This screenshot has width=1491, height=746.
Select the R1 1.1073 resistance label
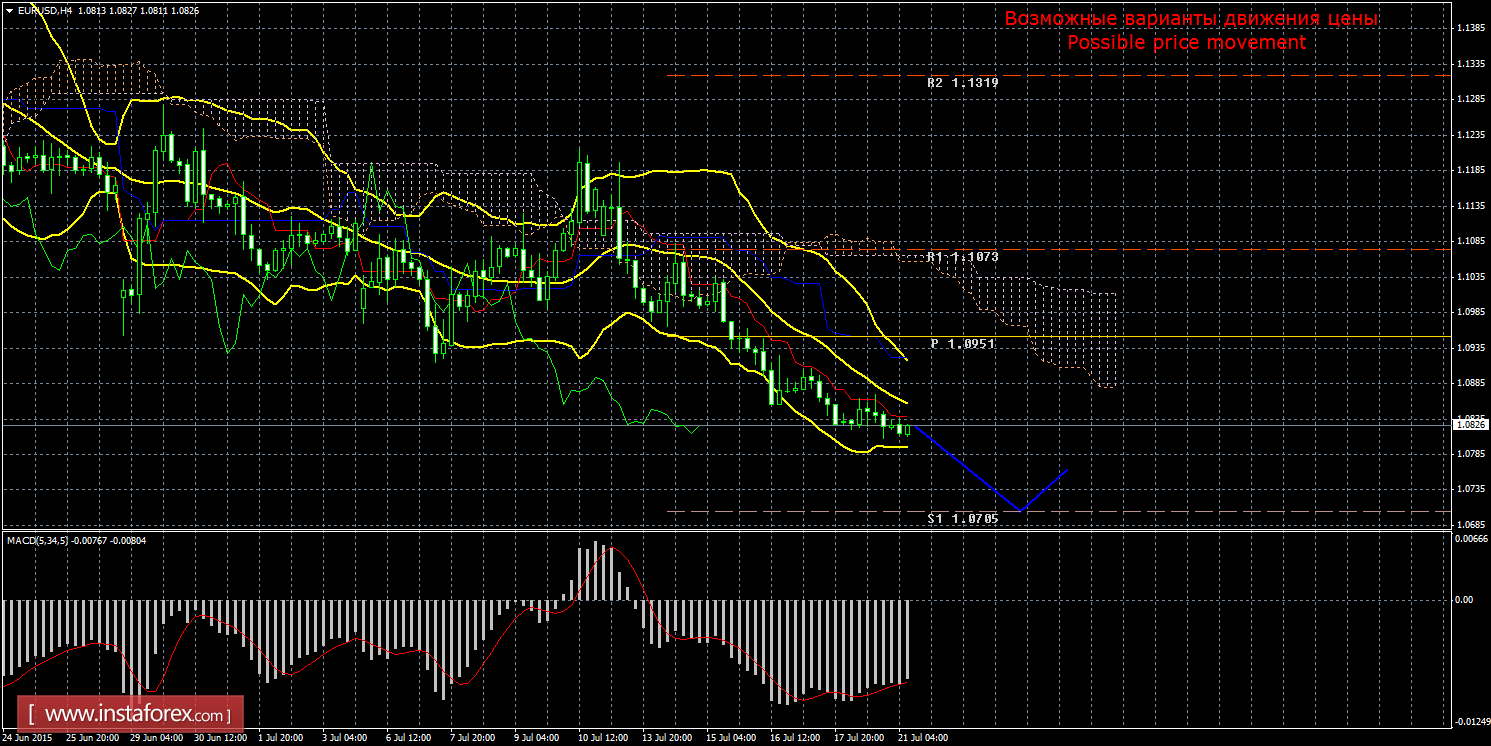962,257
